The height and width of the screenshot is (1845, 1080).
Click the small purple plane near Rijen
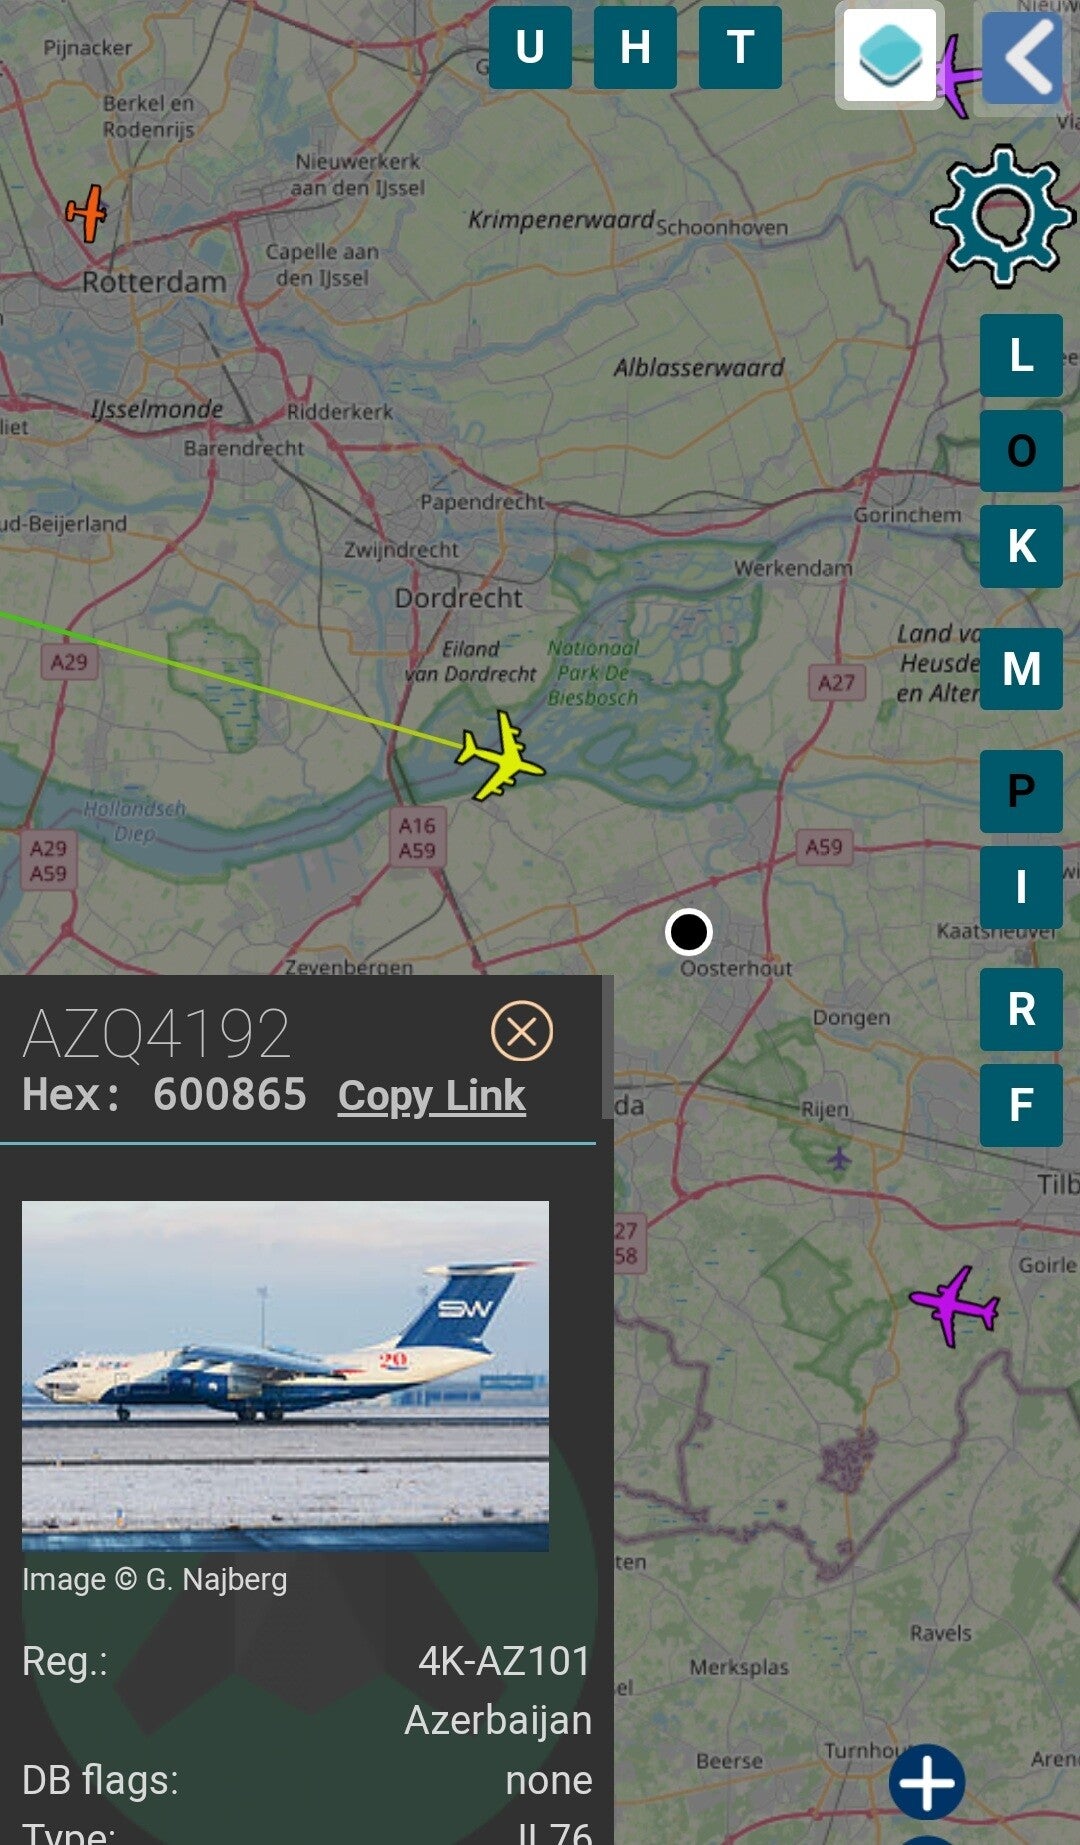[x=839, y=1159]
